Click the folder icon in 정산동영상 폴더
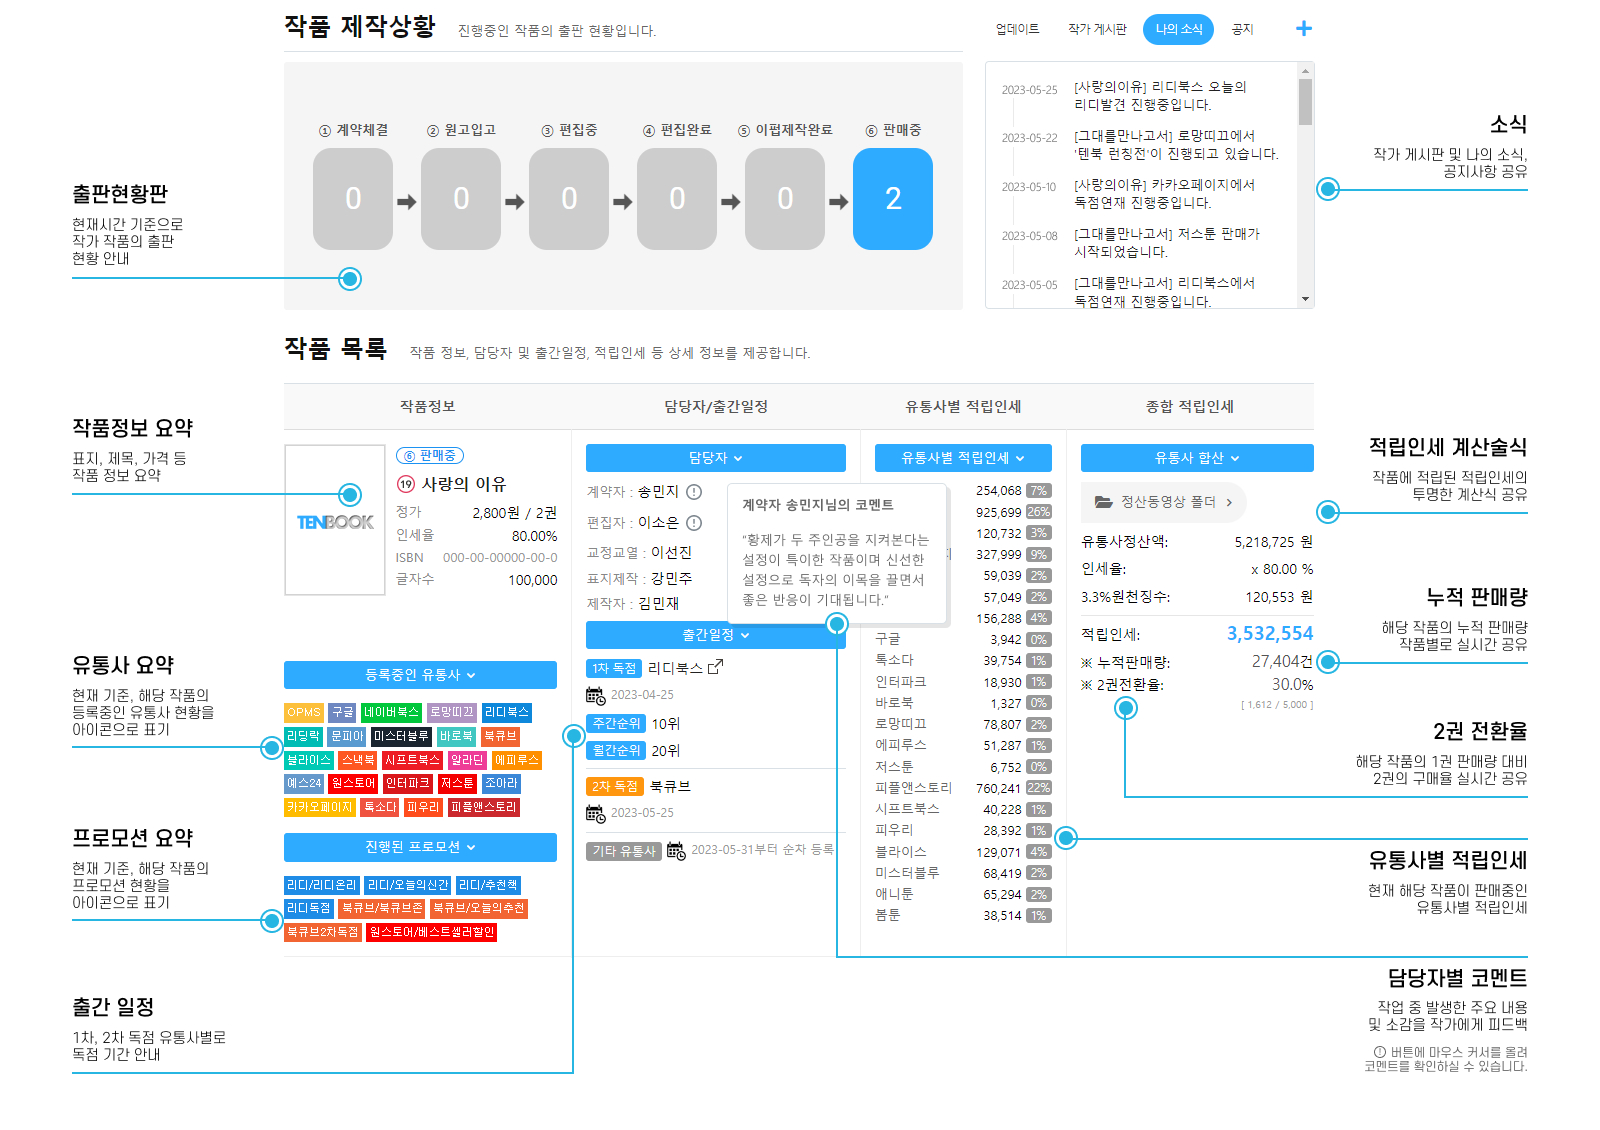The width and height of the screenshot is (1600, 1130). tap(1104, 502)
